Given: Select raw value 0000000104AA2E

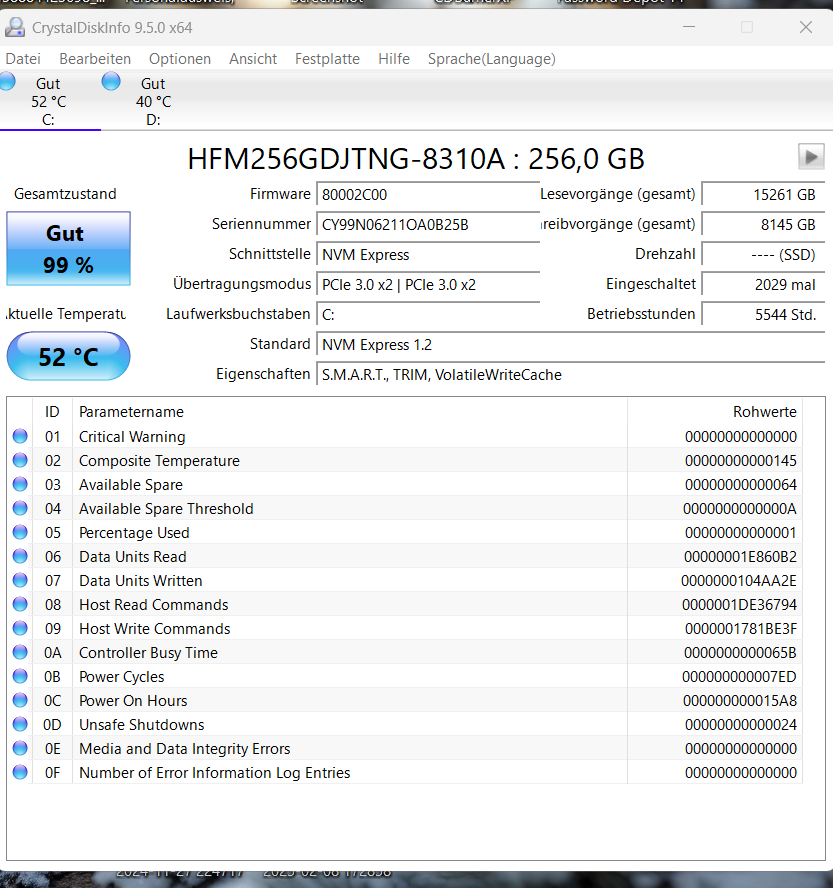Looking at the screenshot, I should (739, 580).
